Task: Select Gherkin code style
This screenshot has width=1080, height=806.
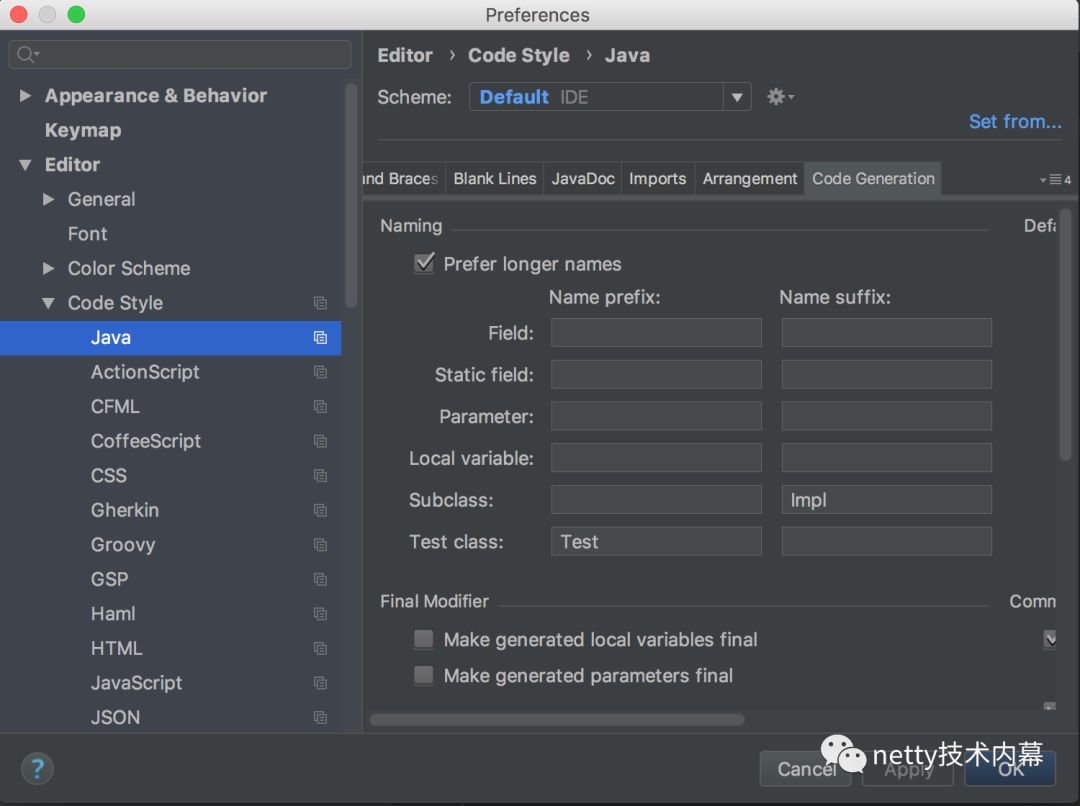Action: 171,510
